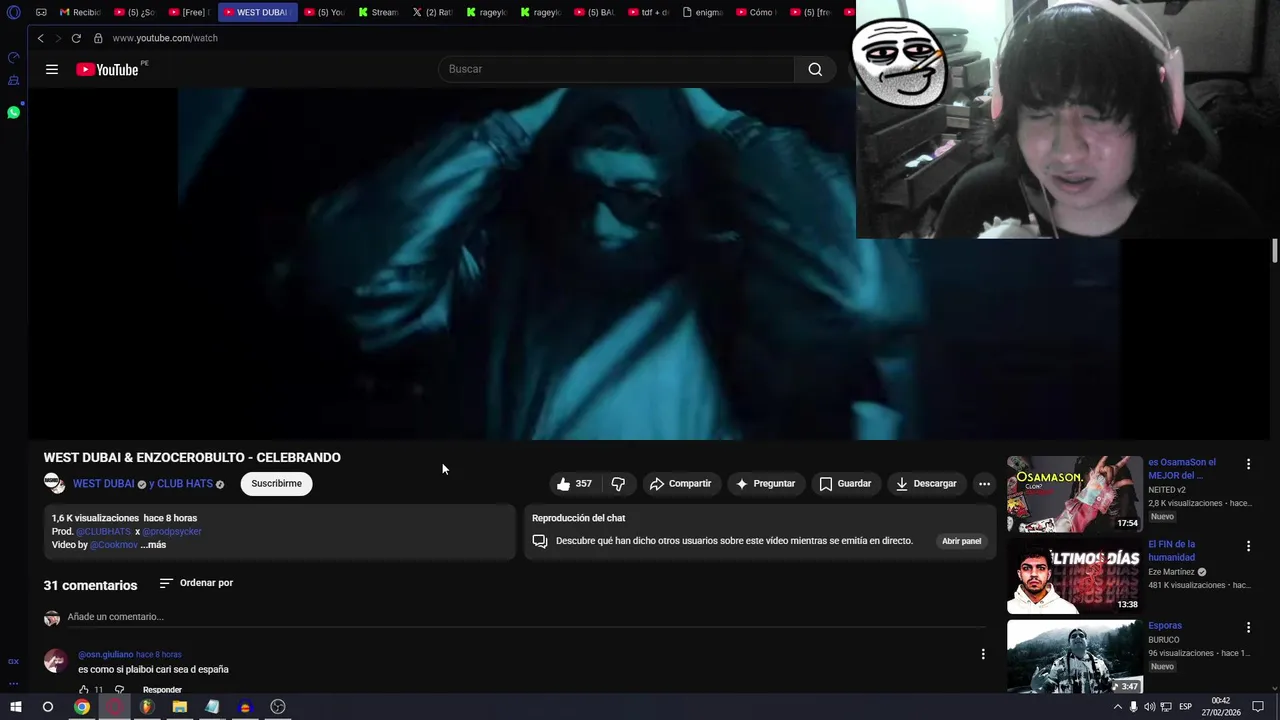Image resolution: width=1280 pixels, height=720 pixels.
Task: Open File Explorer from the taskbar
Action: click(180, 707)
